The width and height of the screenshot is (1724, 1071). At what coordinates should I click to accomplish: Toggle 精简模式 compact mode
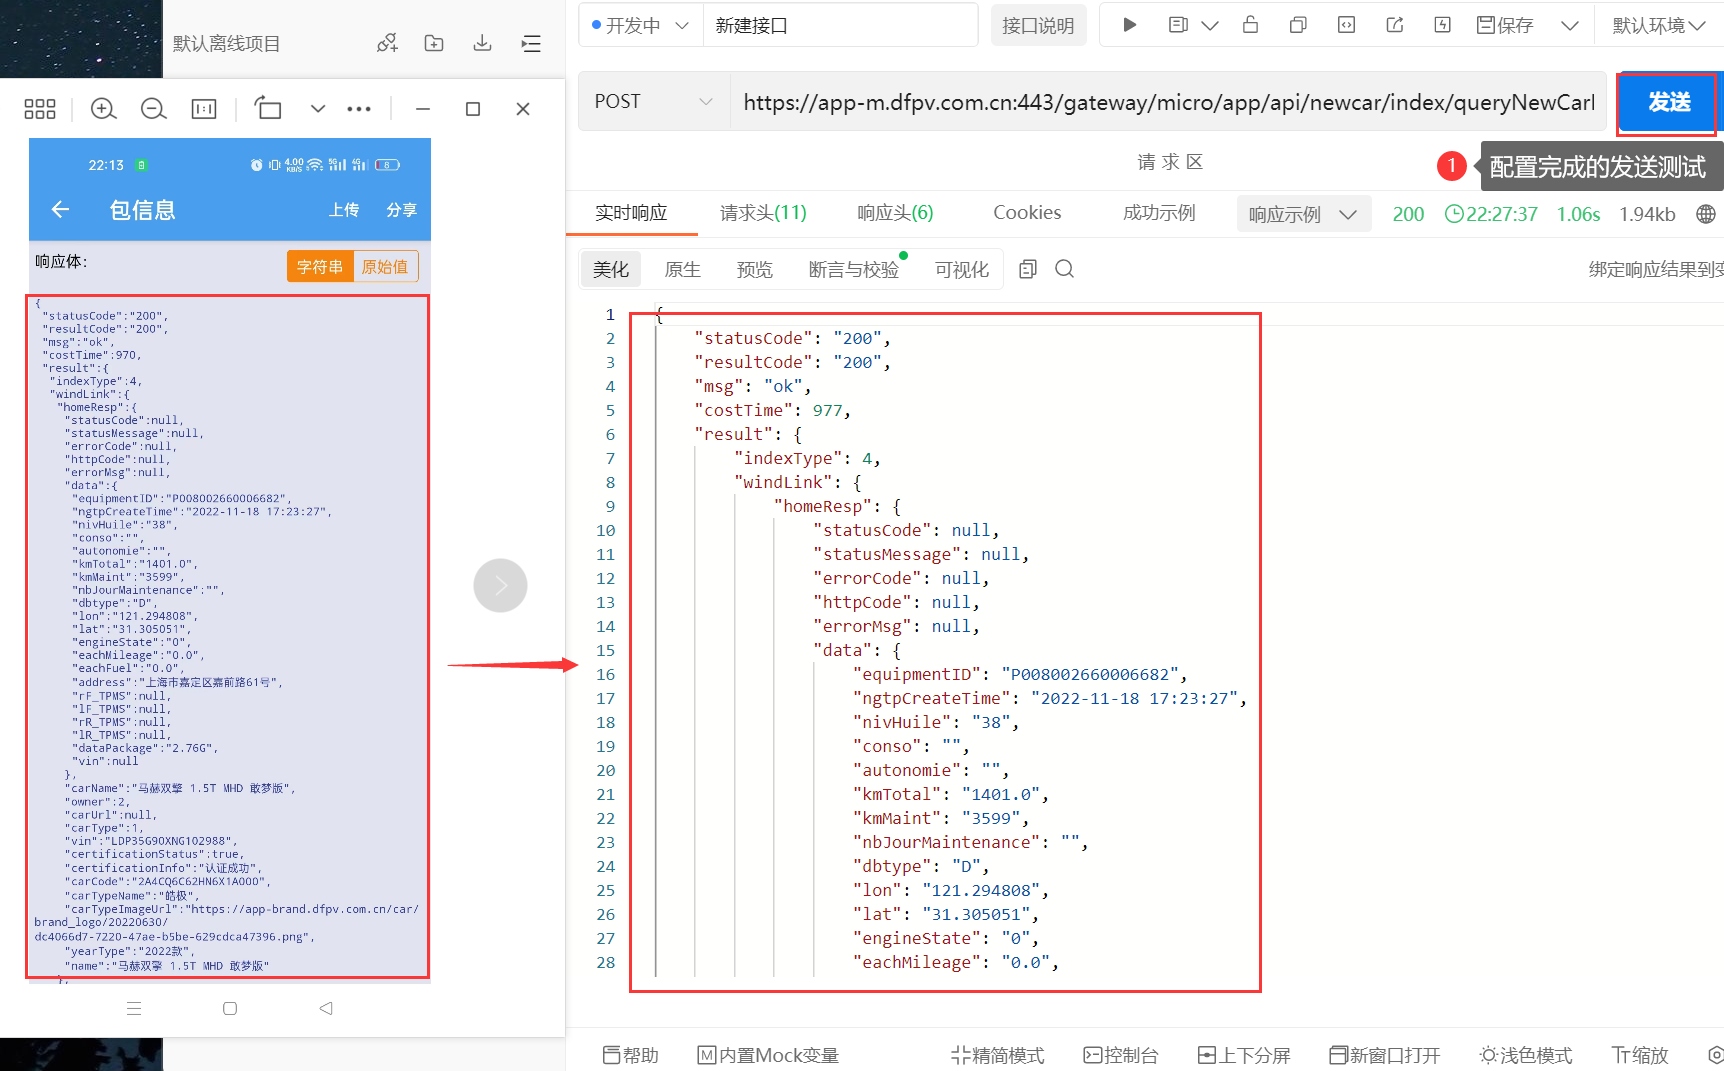tap(997, 1055)
